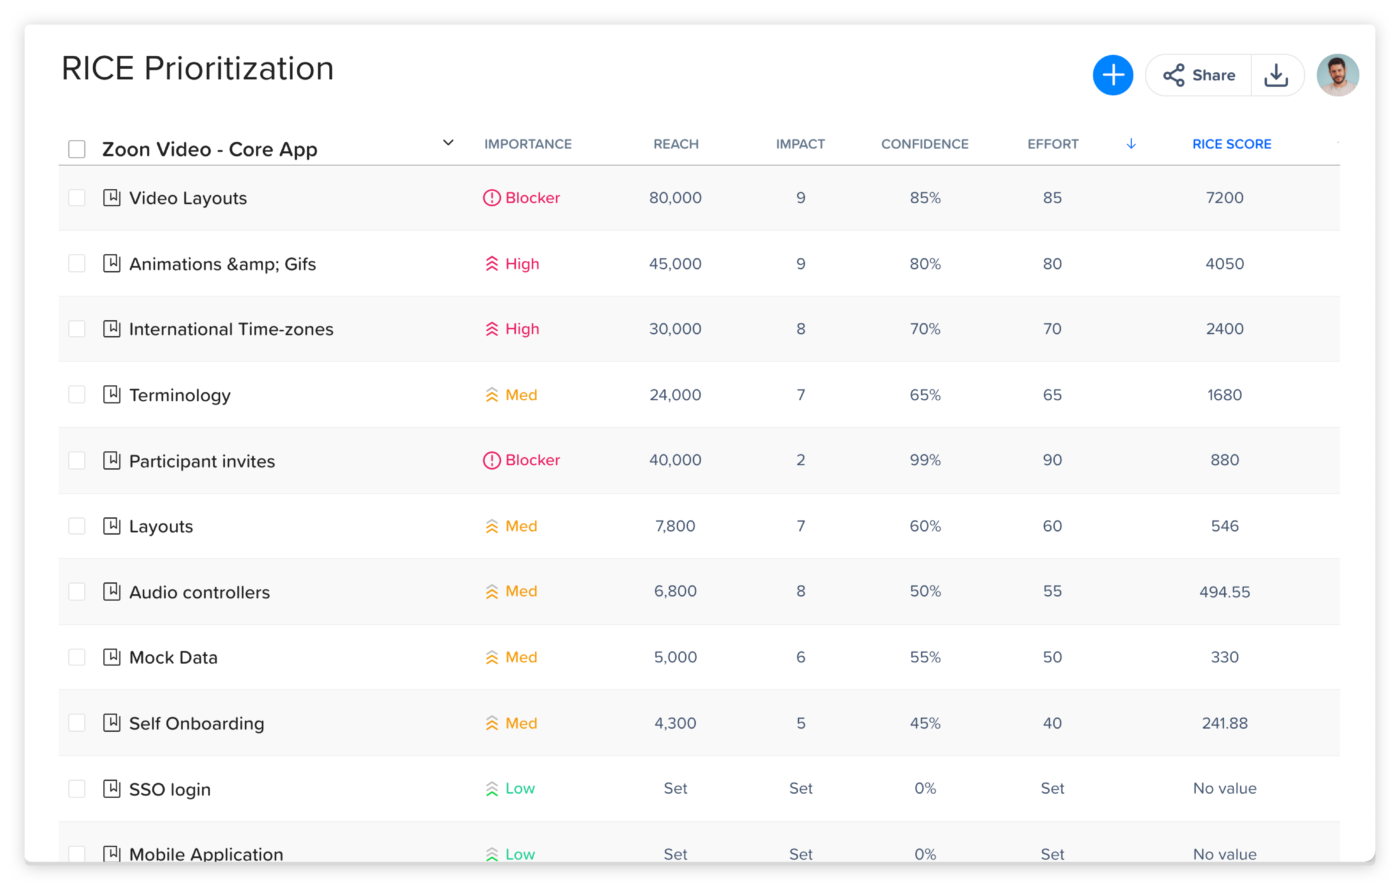
Task: Click the Share button label
Action: [1213, 75]
